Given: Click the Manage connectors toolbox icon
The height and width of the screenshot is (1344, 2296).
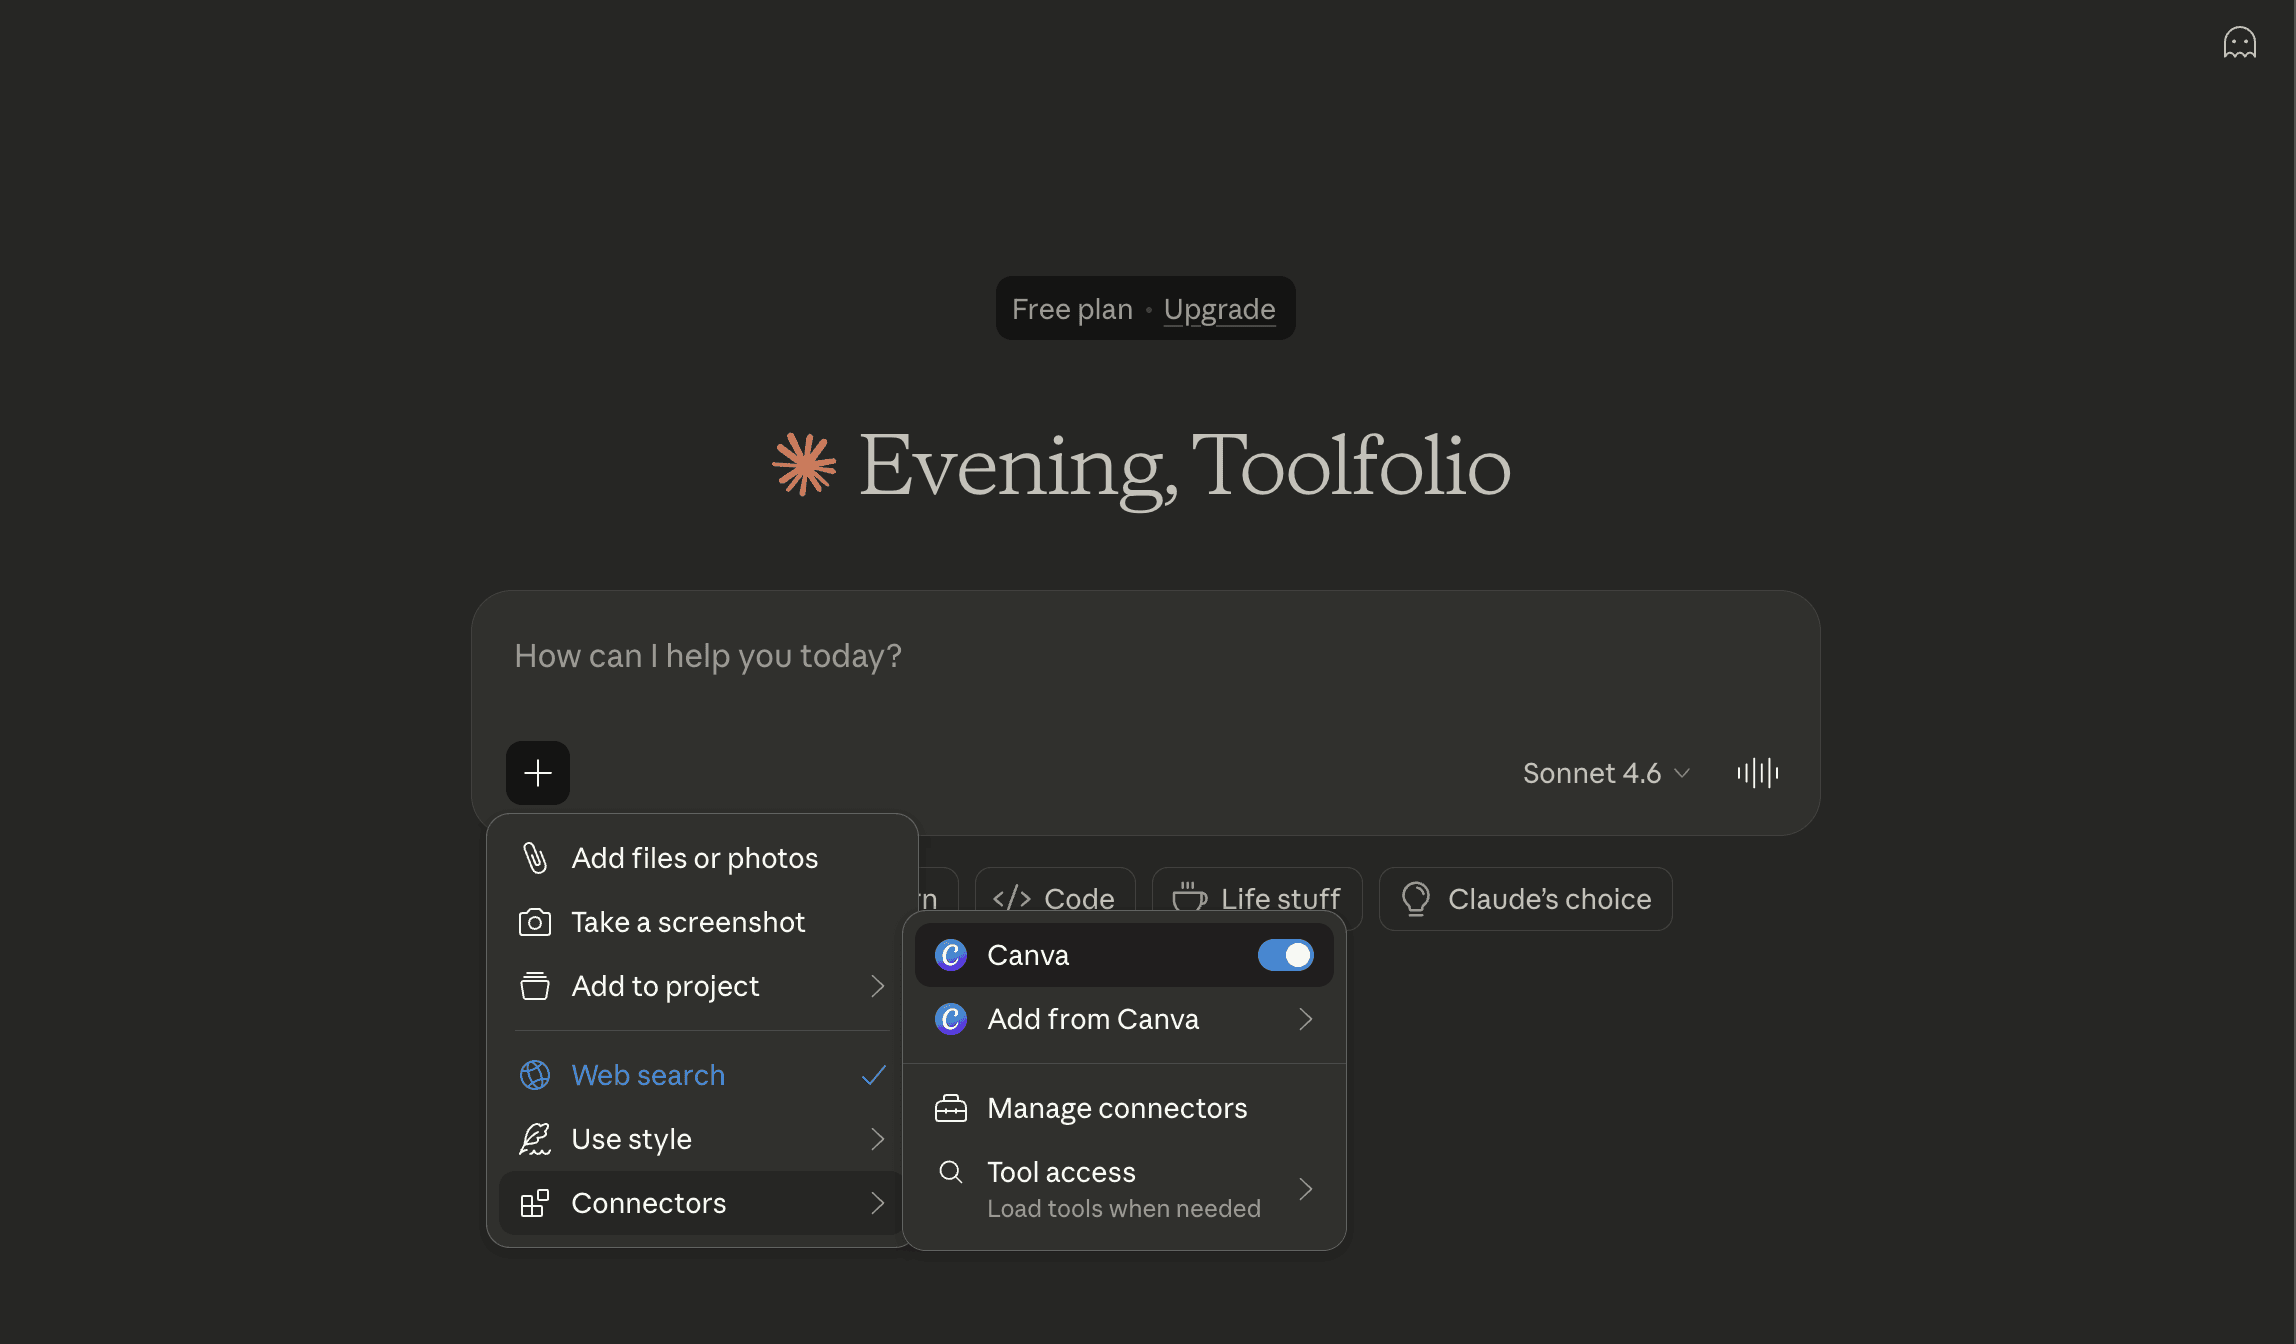Looking at the screenshot, I should [x=951, y=1108].
